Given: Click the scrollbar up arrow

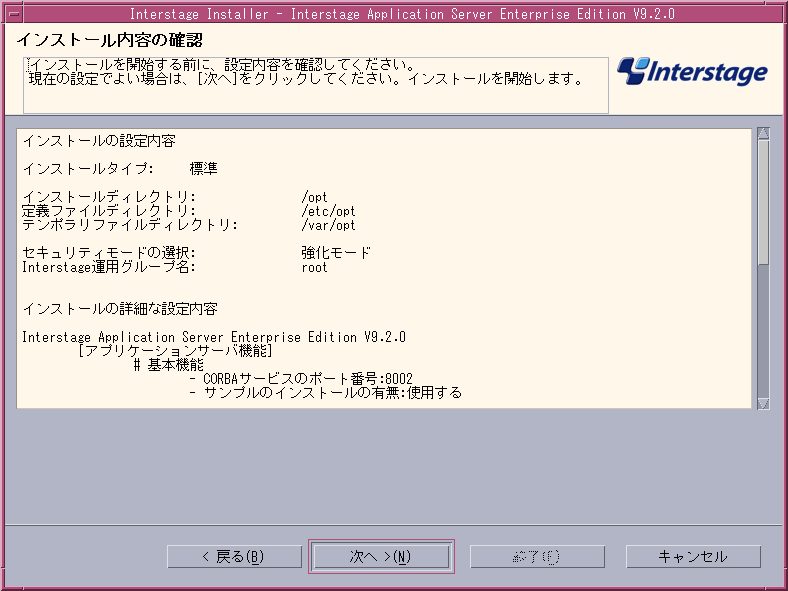Looking at the screenshot, I should pos(763,133).
